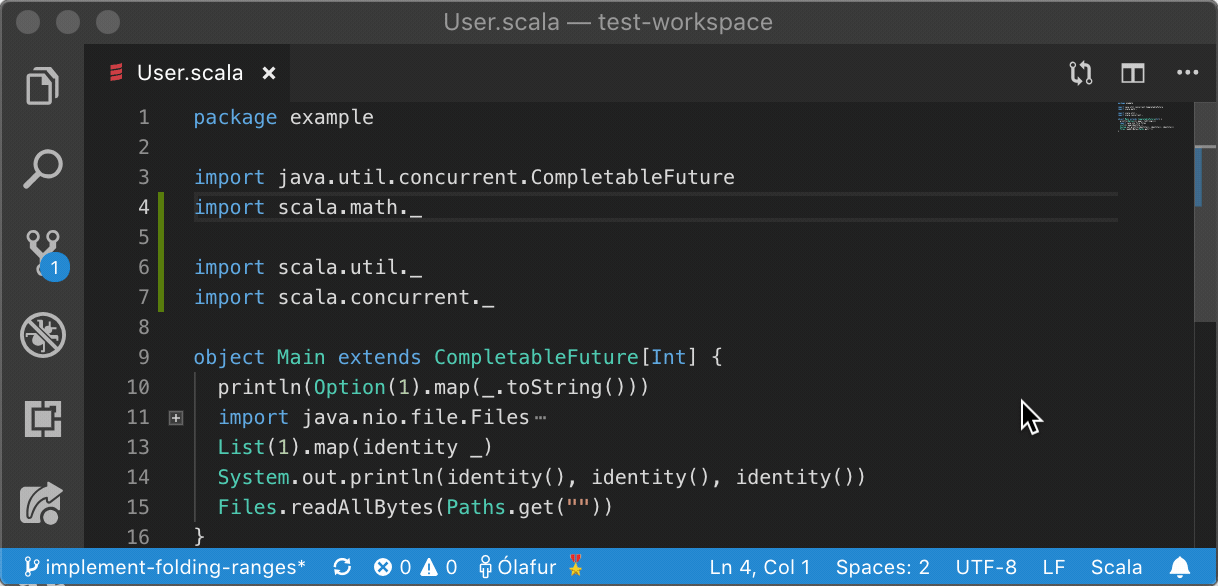
Task: Click 'println' on line 10
Action: [x=260, y=387]
